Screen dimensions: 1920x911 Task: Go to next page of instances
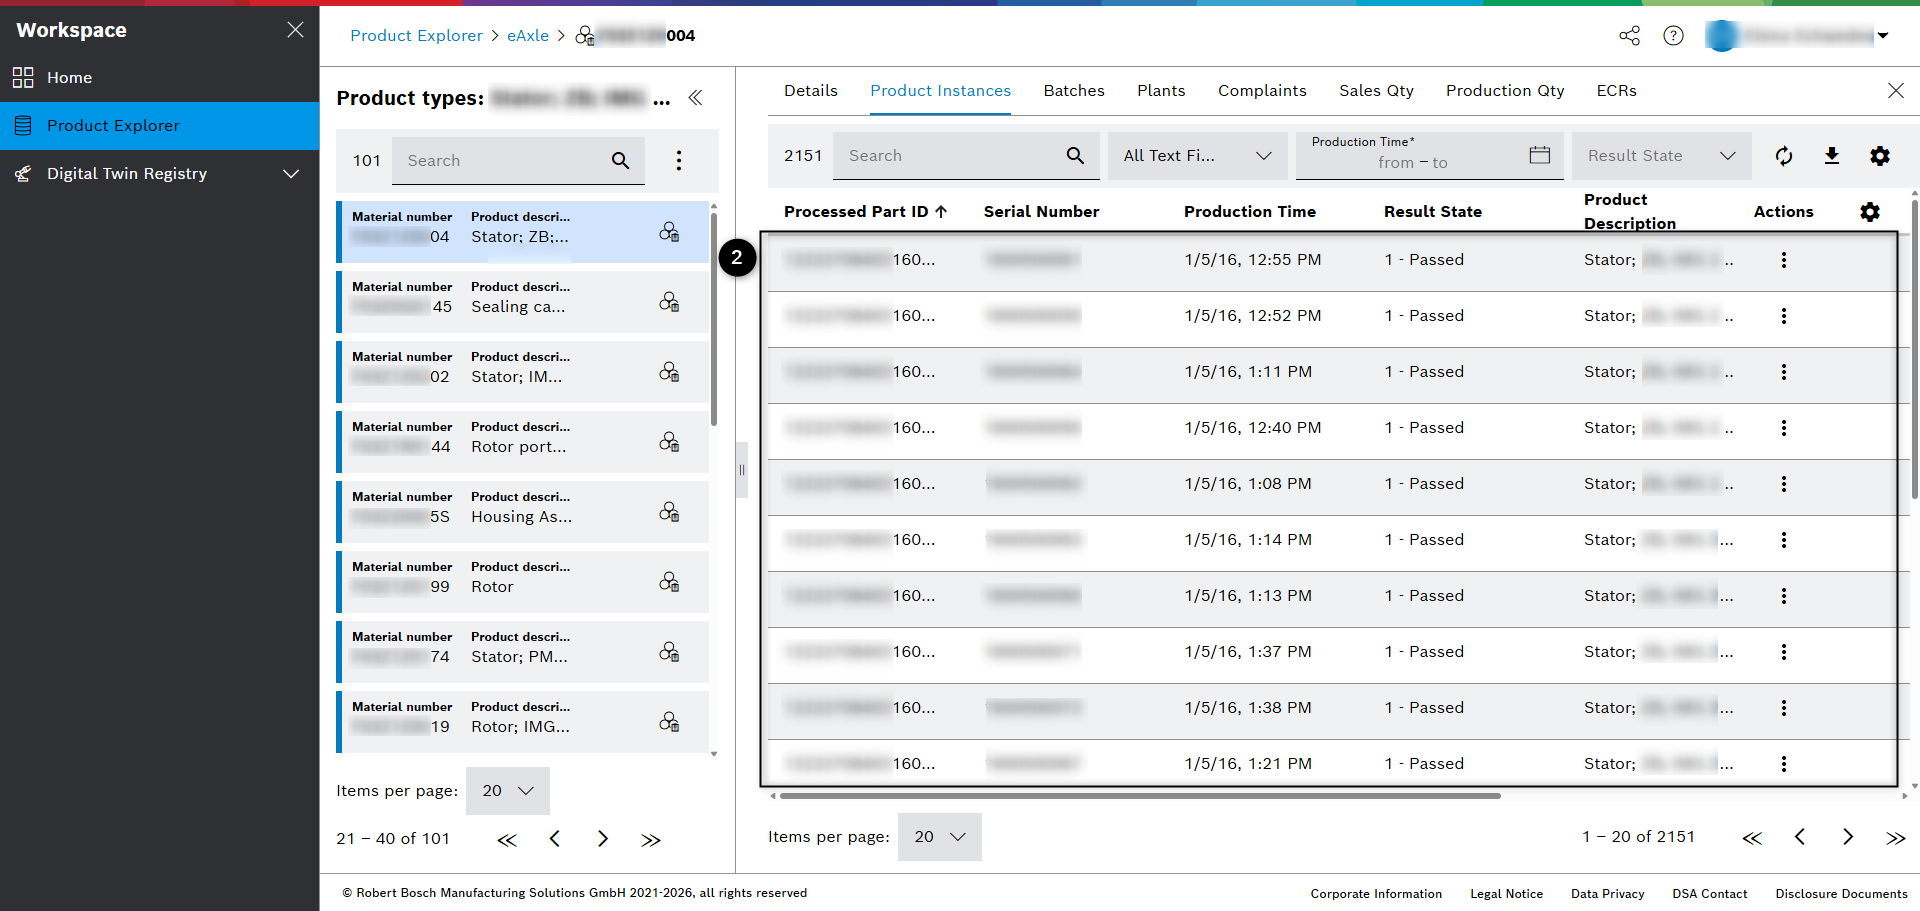[1848, 837]
